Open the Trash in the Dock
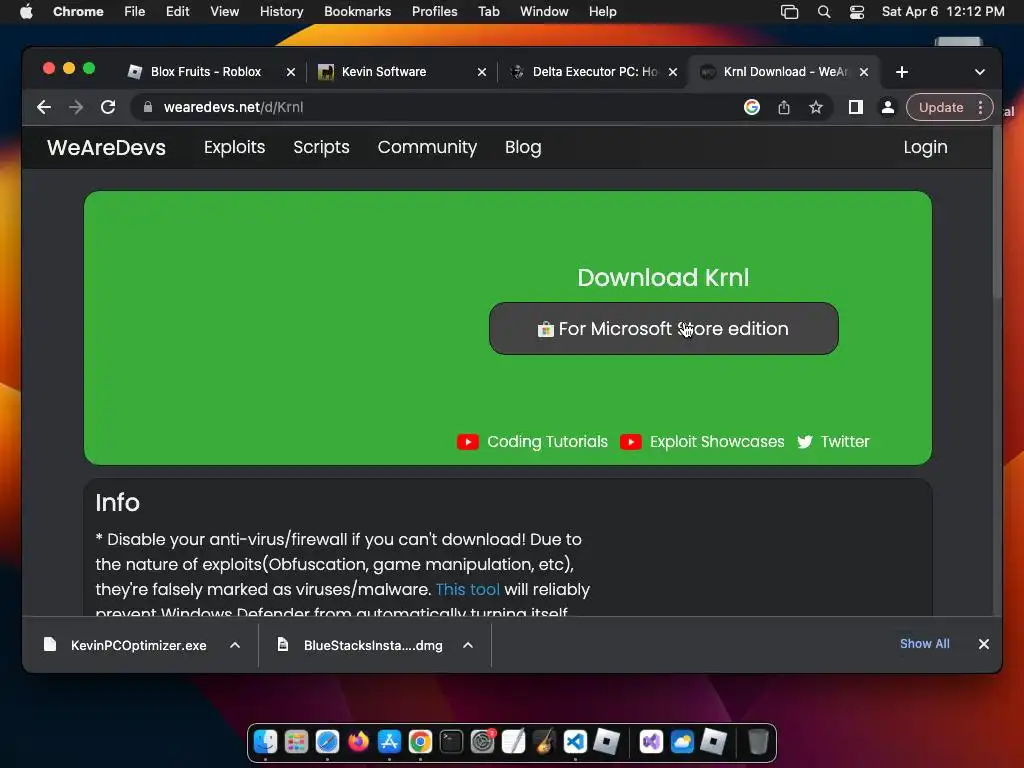This screenshot has width=1024, height=768. click(758, 742)
